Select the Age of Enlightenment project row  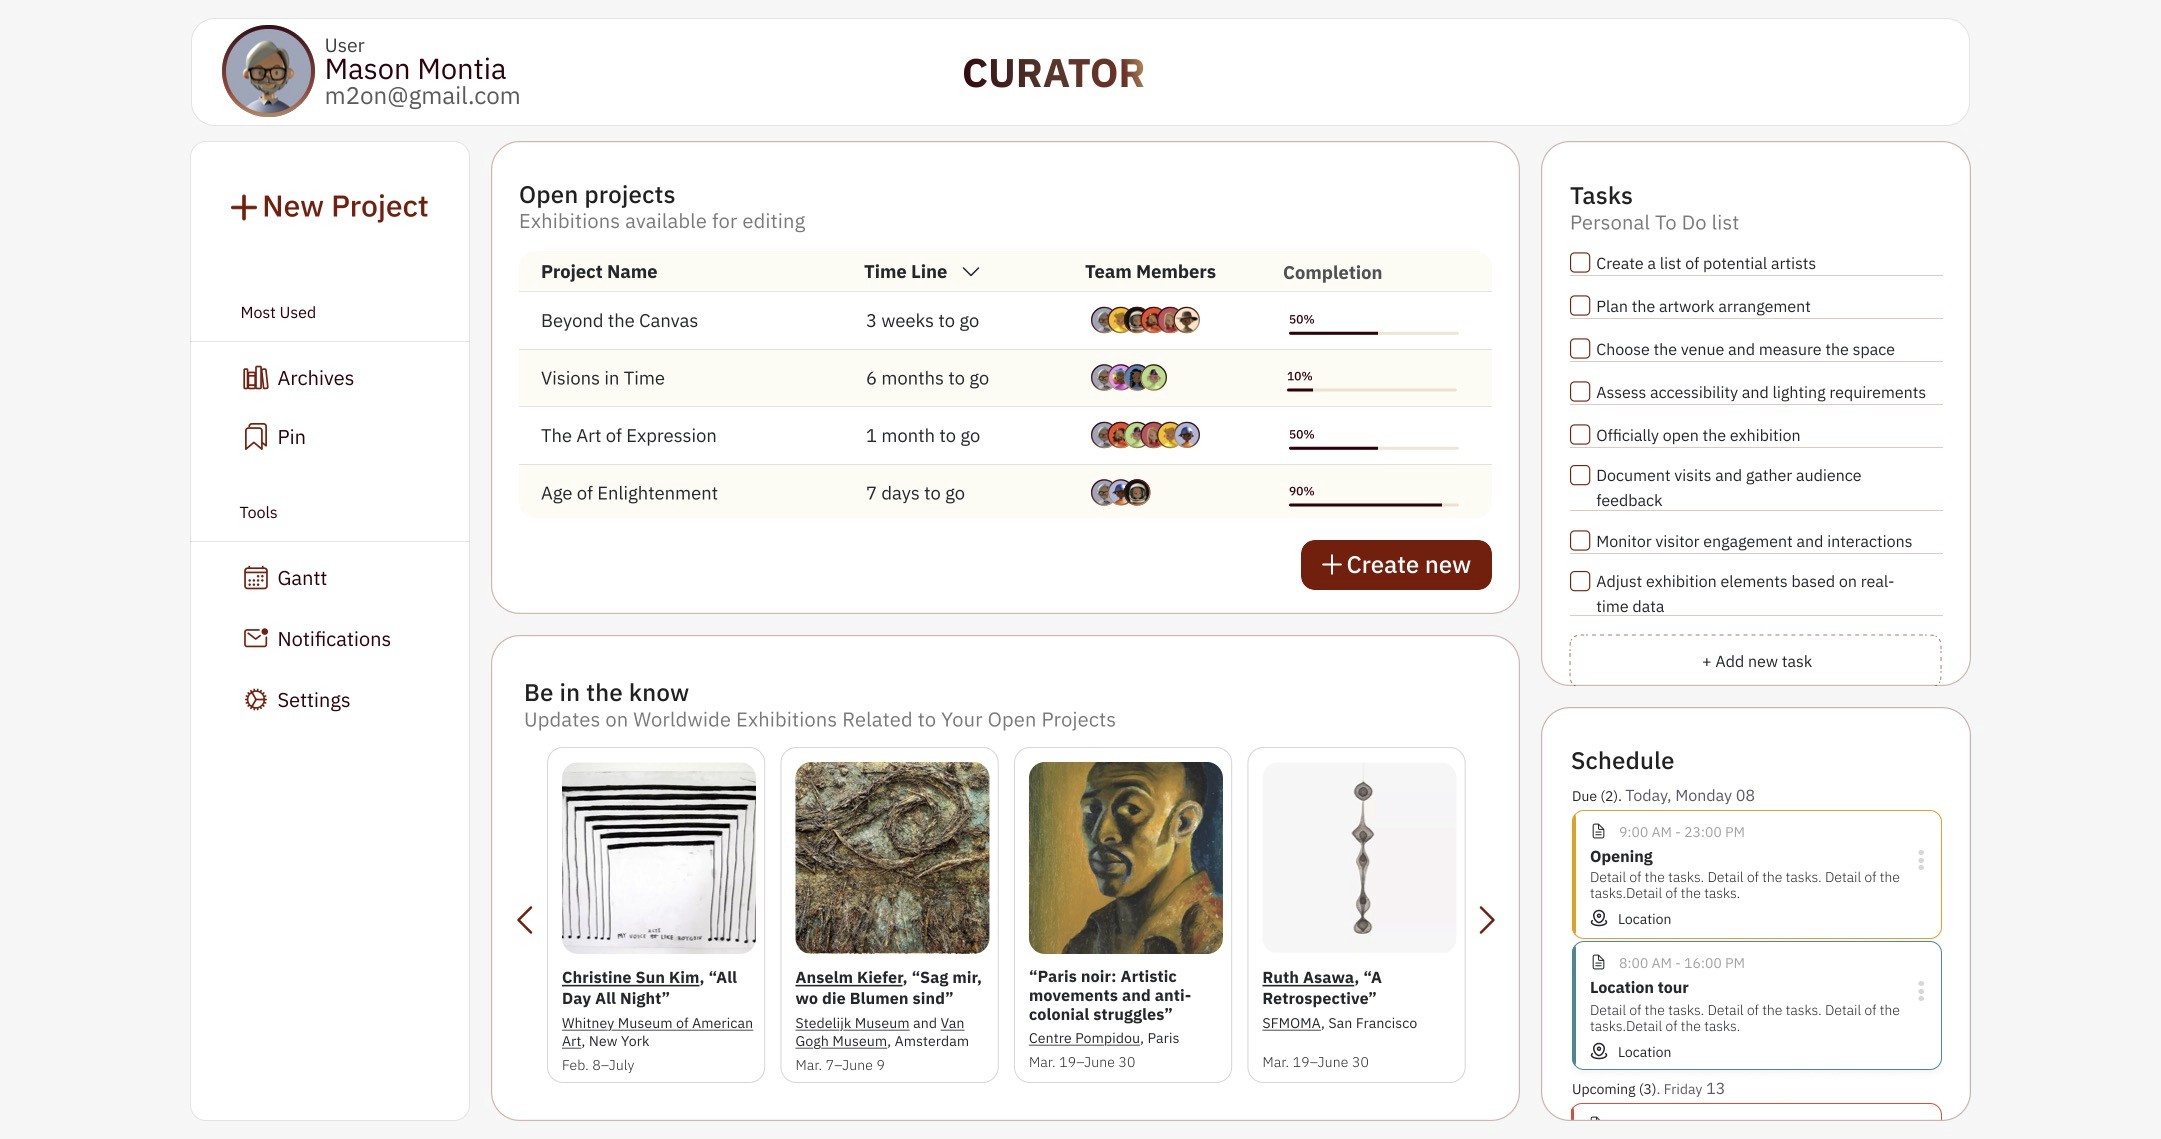[x=629, y=493]
